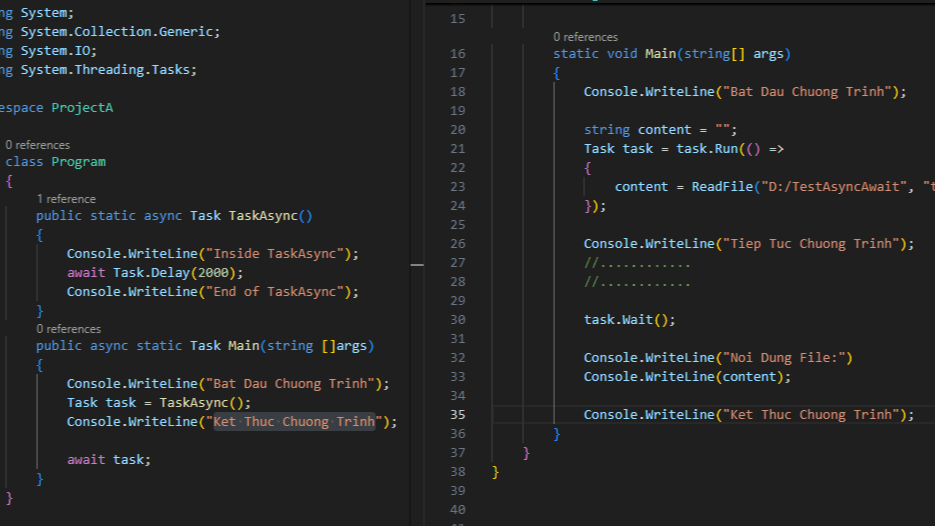Click System.Threading.Tasks using line
This screenshot has height=526, width=935.
98,70
